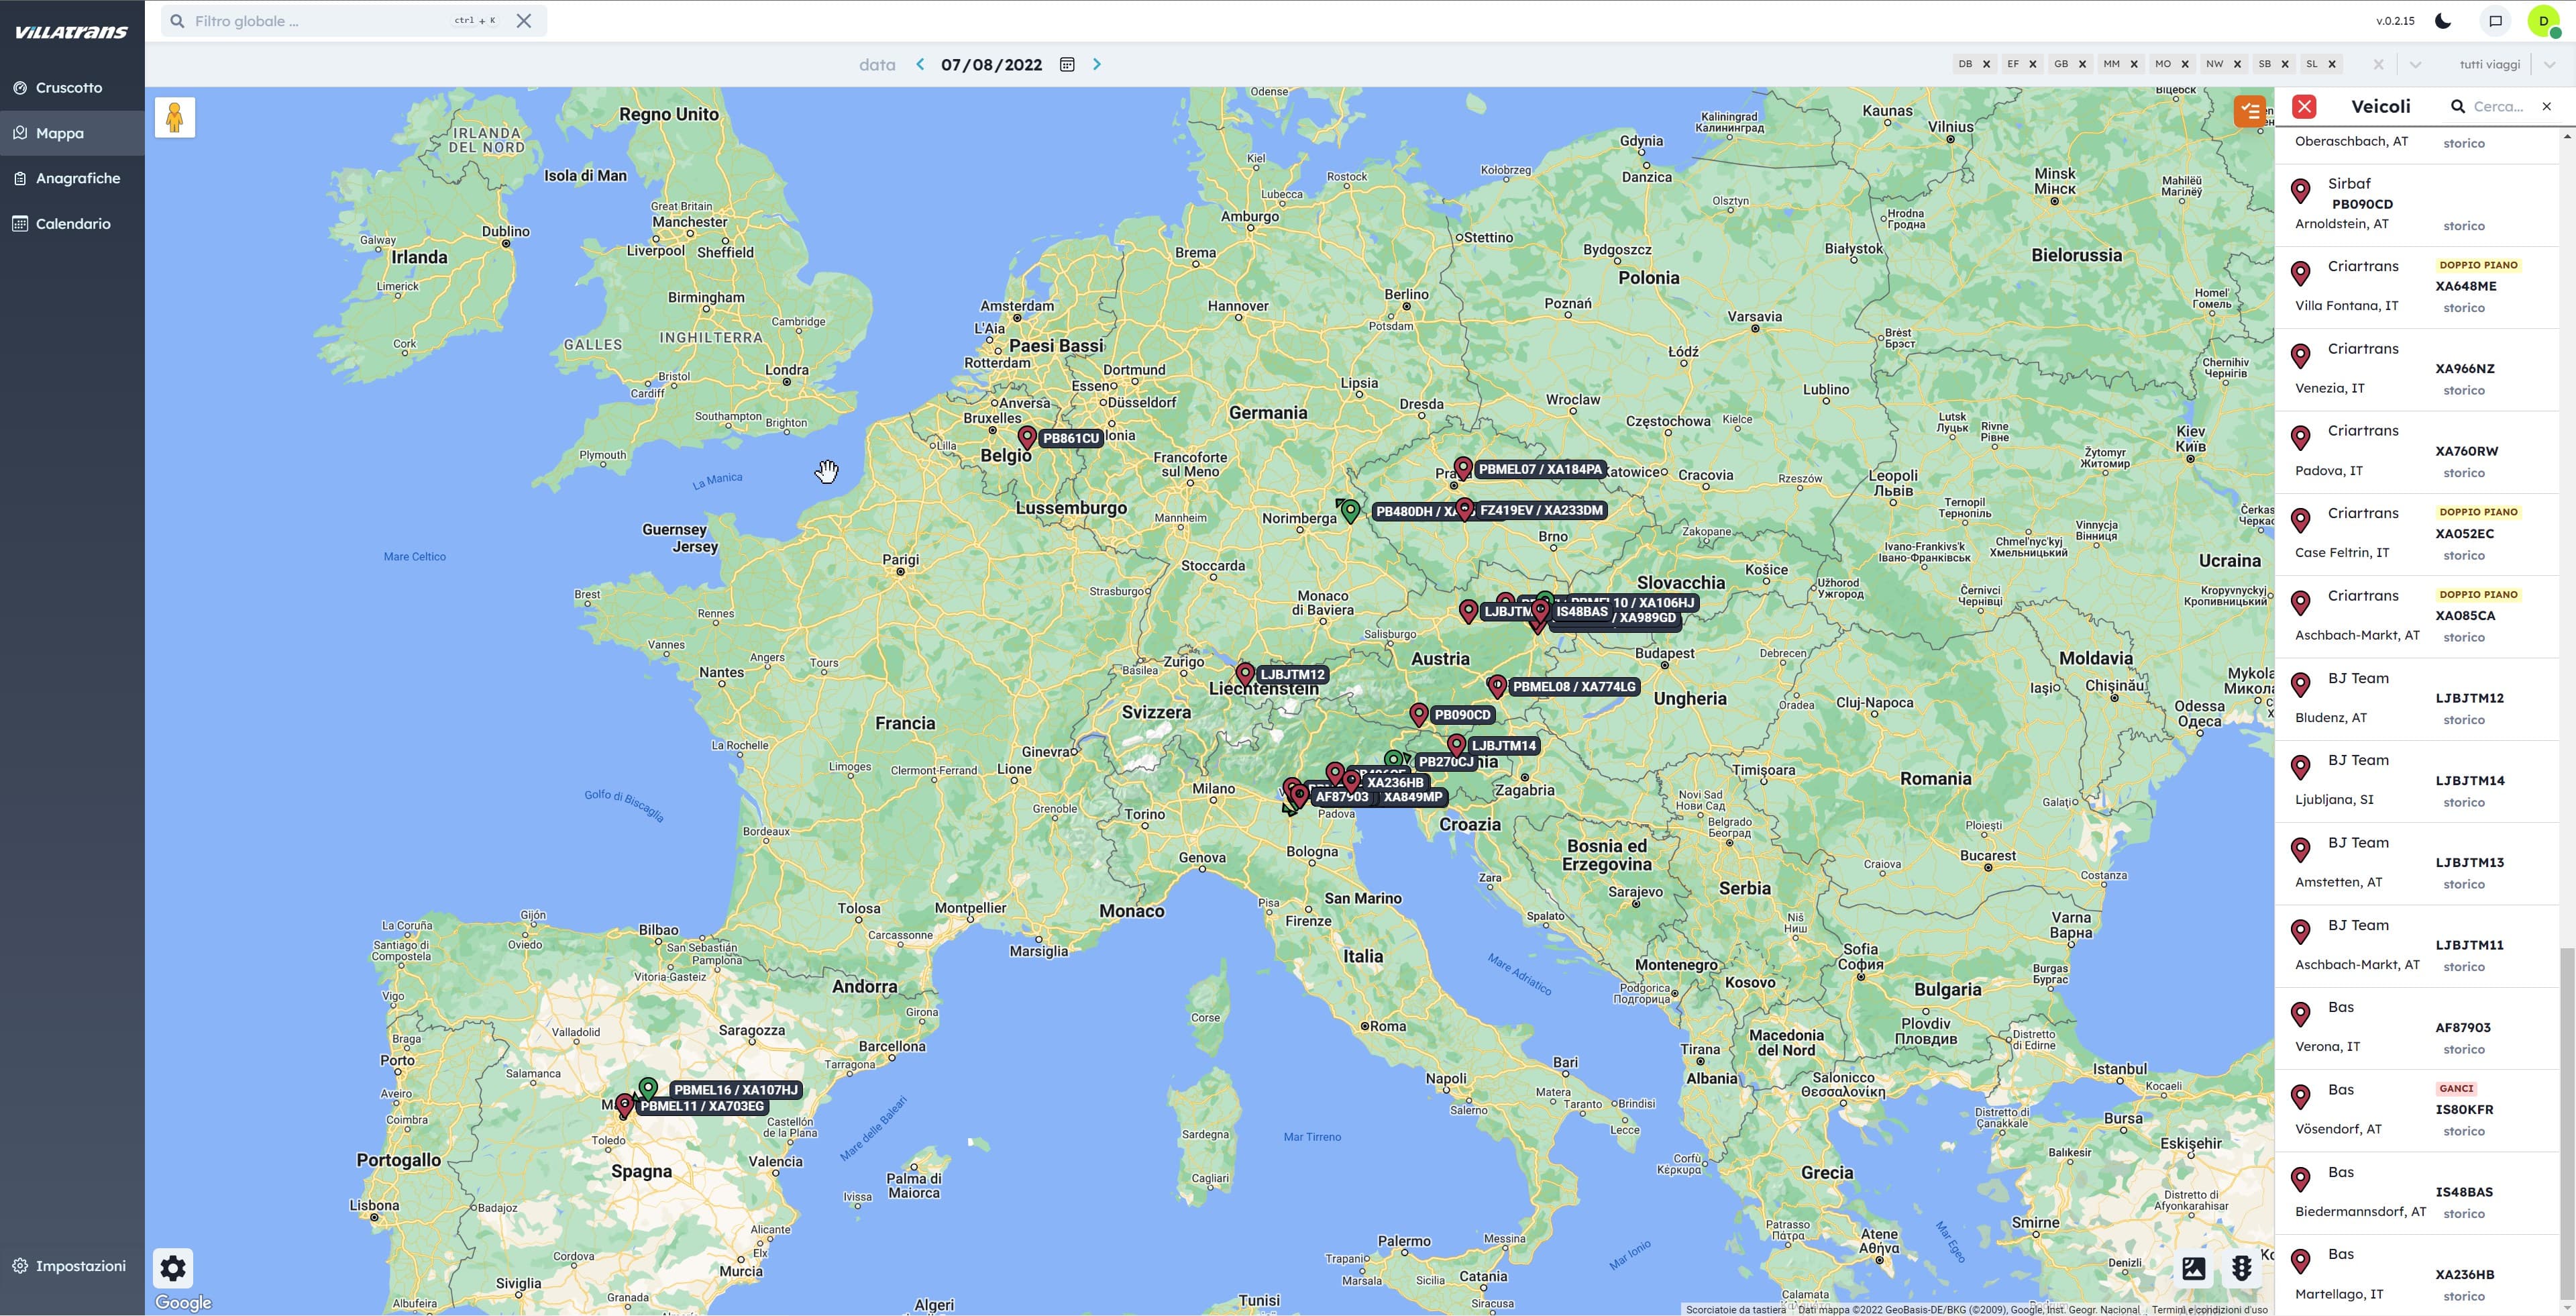The height and width of the screenshot is (1316, 2576).
Task: Expand the tag filter dropdown
Action: tap(2416, 65)
